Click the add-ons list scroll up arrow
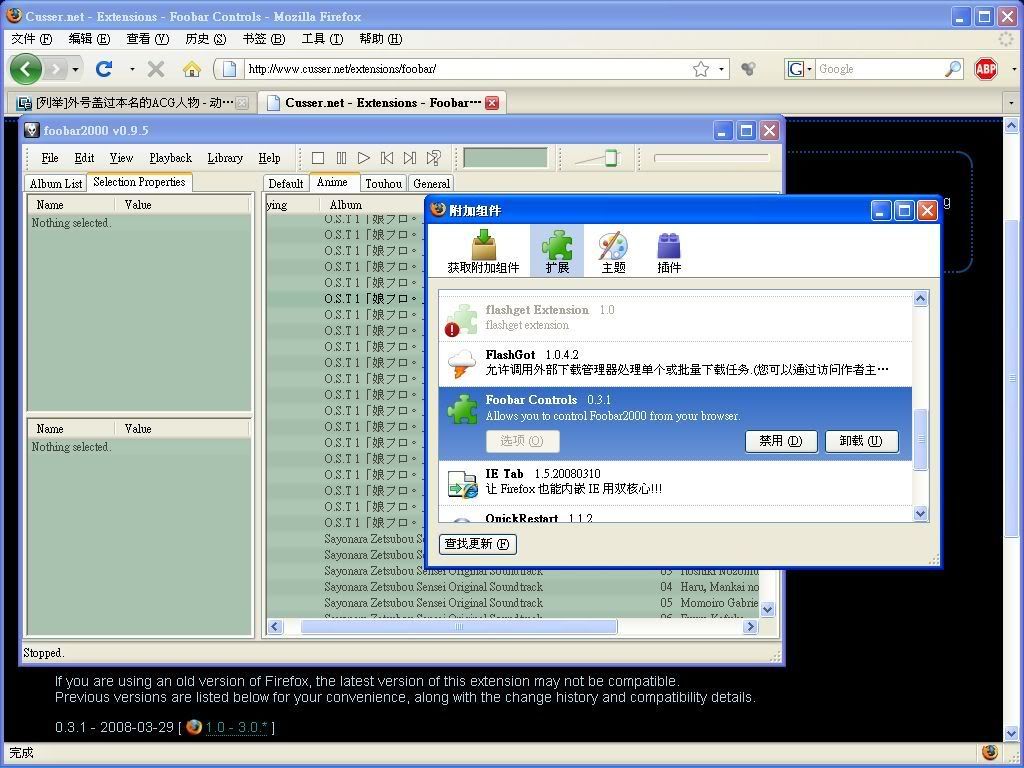The width and height of the screenshot is (1024, 768). pyautogui.click(x=920, y=299)
